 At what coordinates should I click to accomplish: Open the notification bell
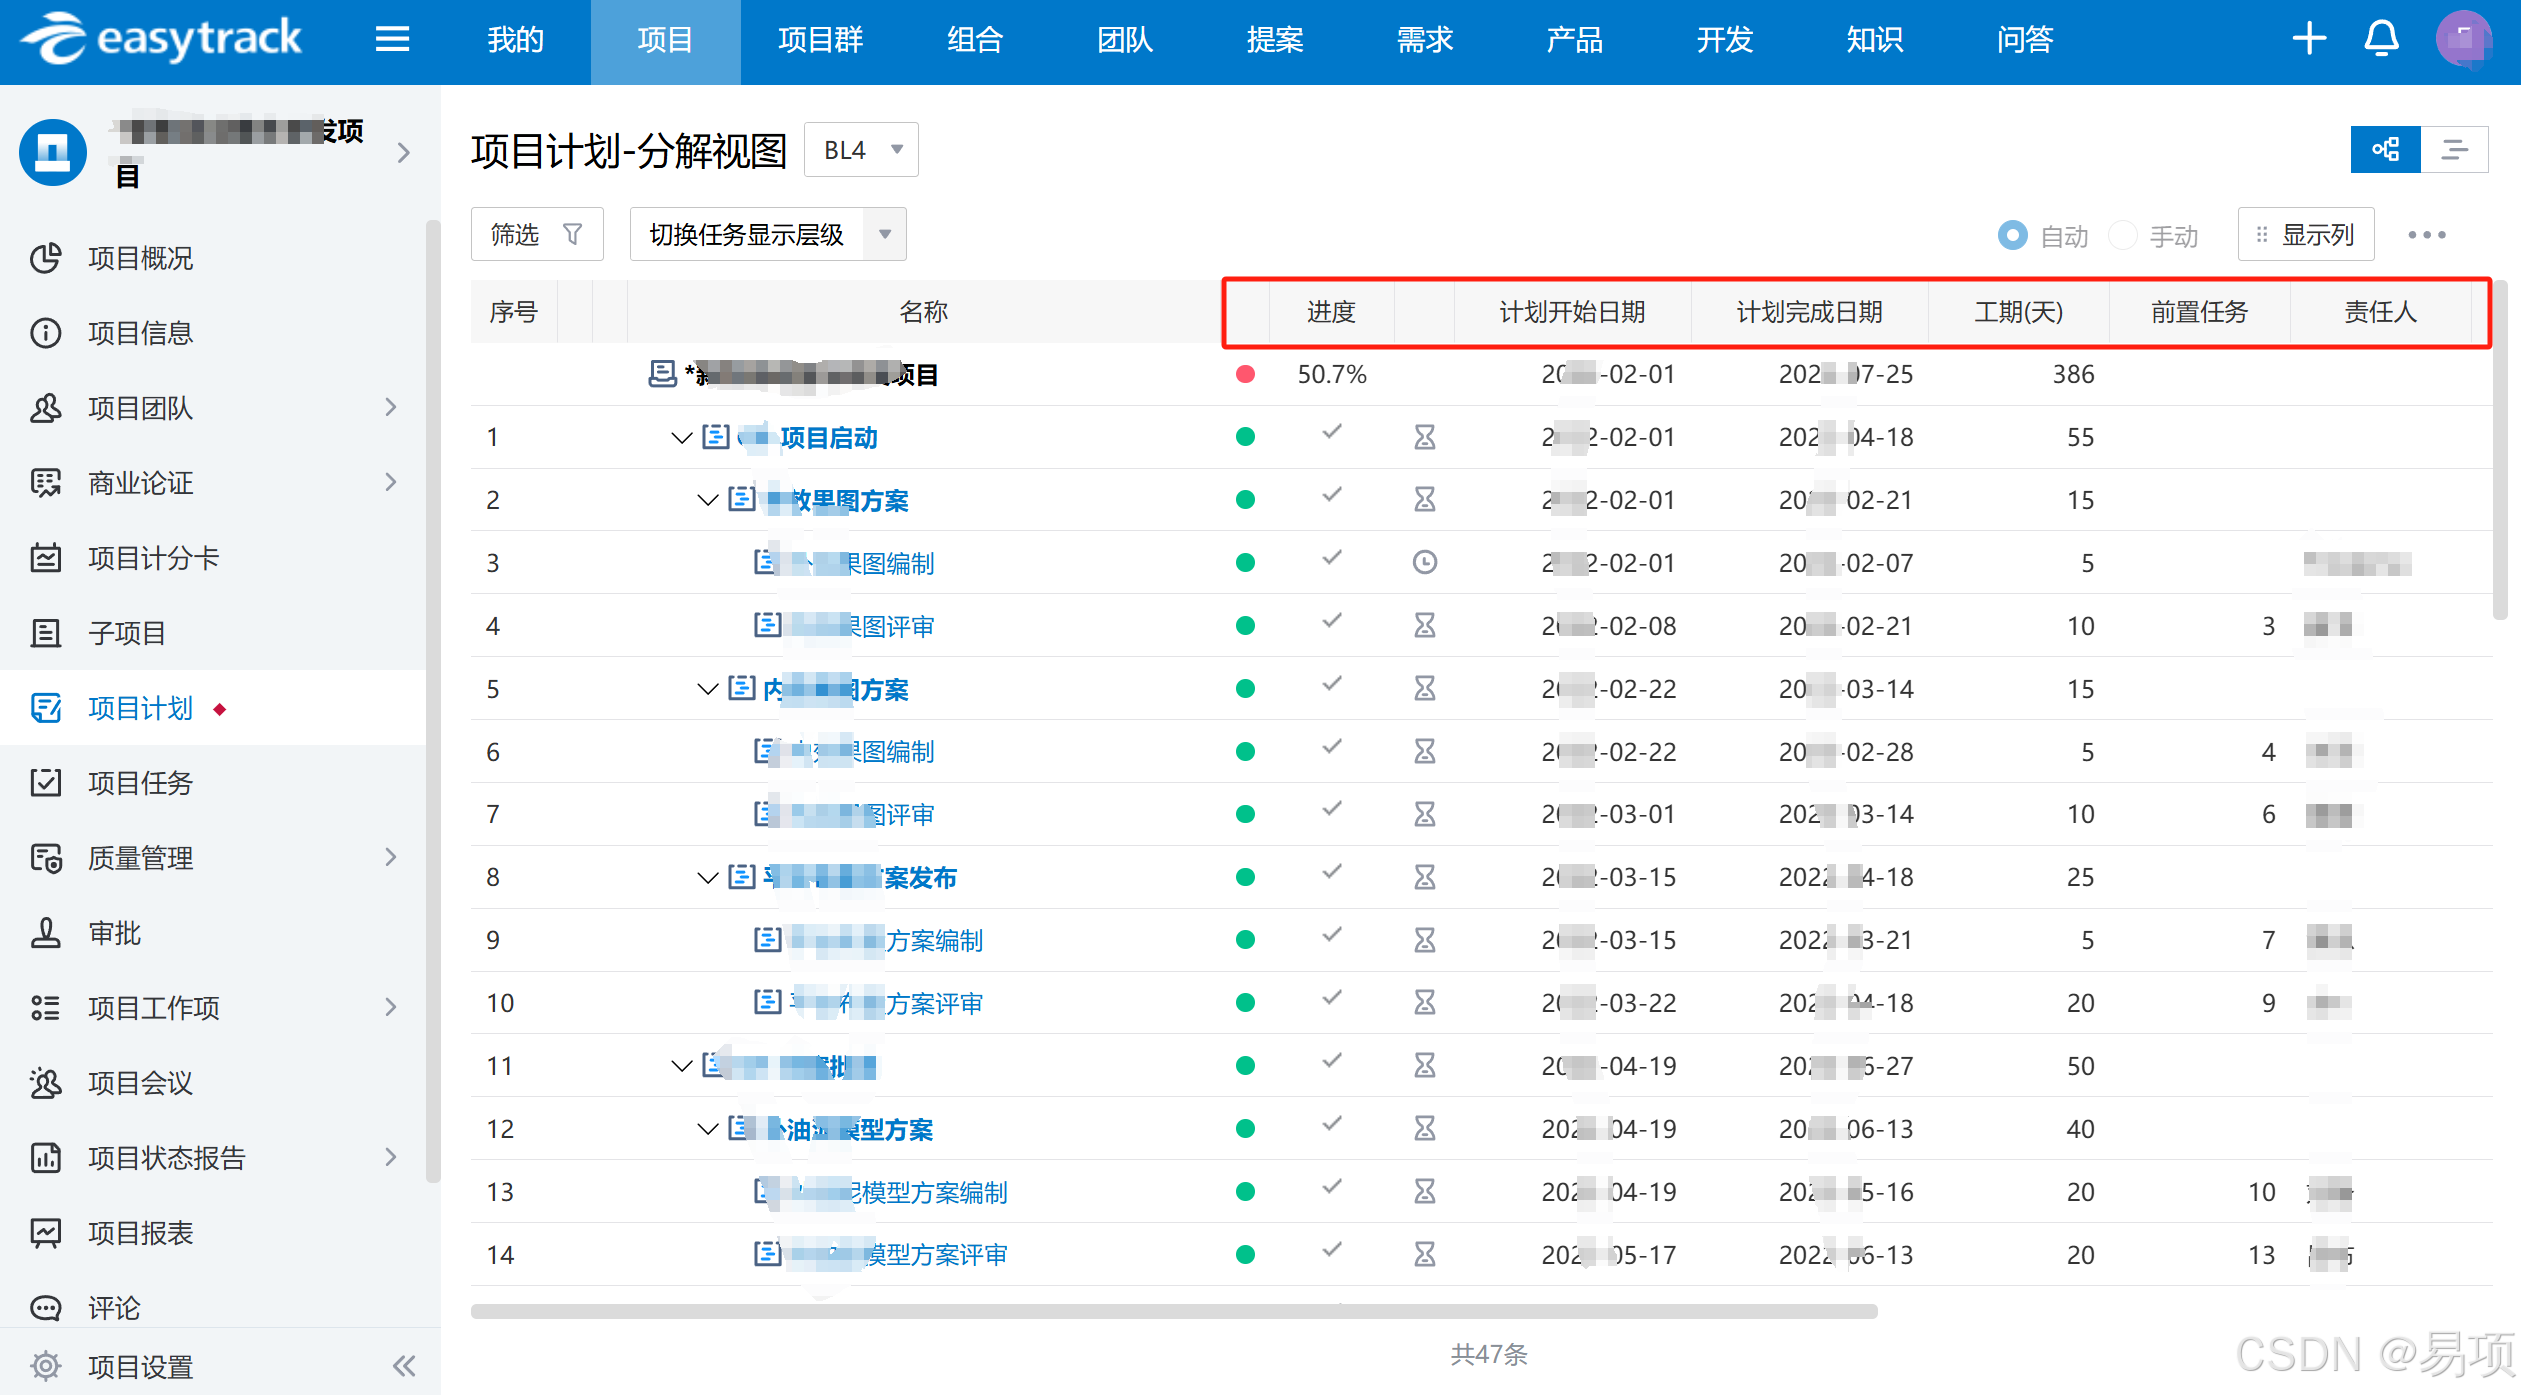coord(2381,40)
